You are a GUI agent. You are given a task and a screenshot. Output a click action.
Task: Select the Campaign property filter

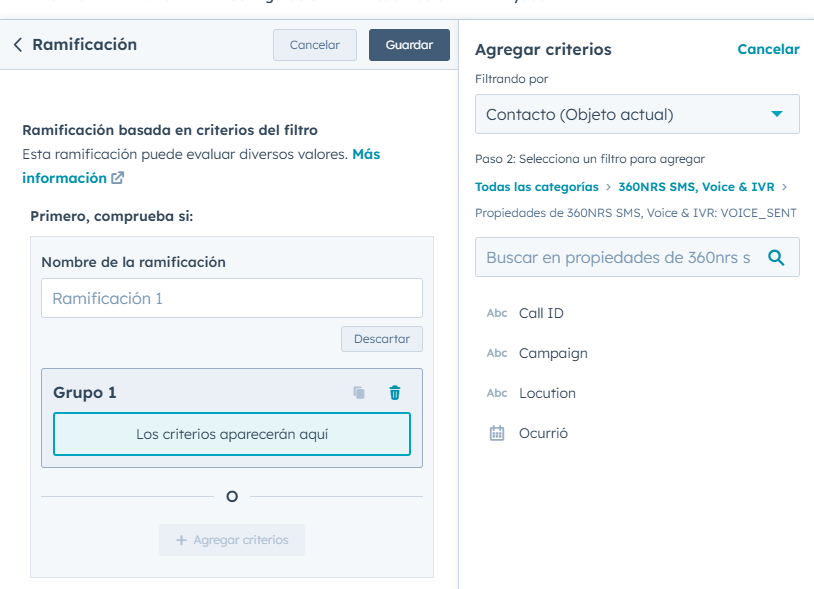click(553, 353)
